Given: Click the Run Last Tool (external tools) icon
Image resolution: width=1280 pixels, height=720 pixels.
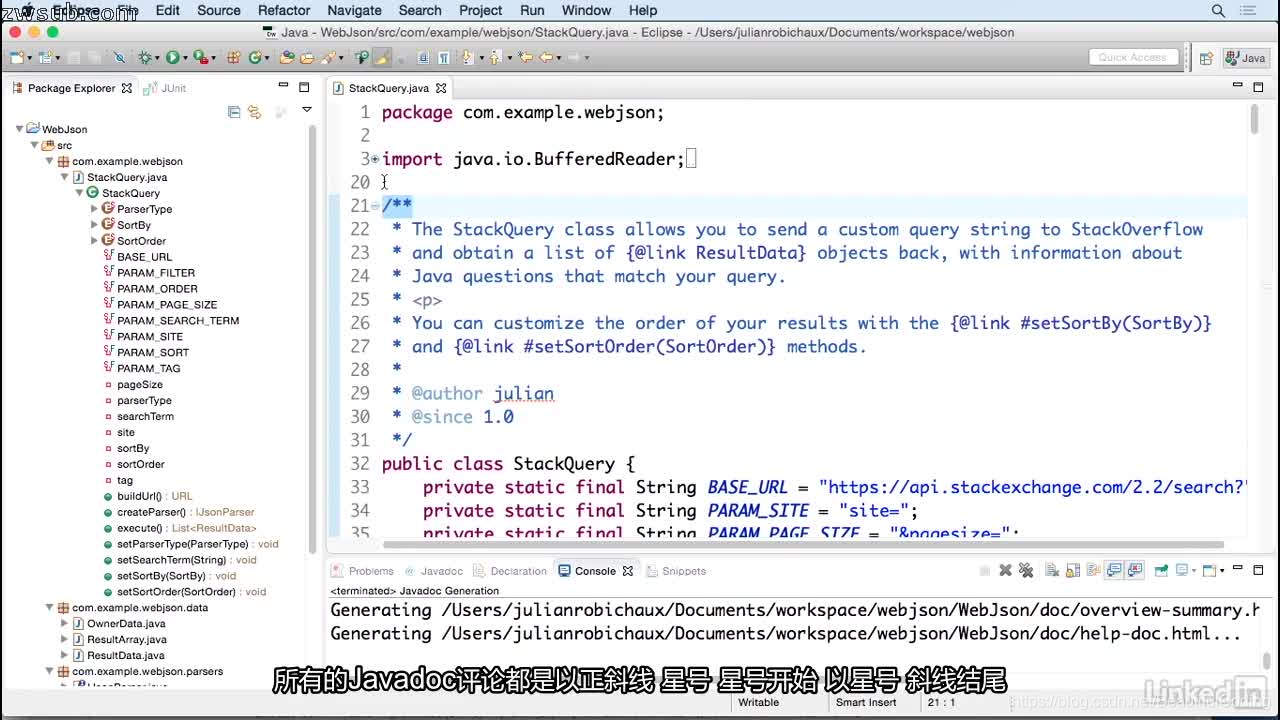Looking at the screenshot, I should click(200, 57).
